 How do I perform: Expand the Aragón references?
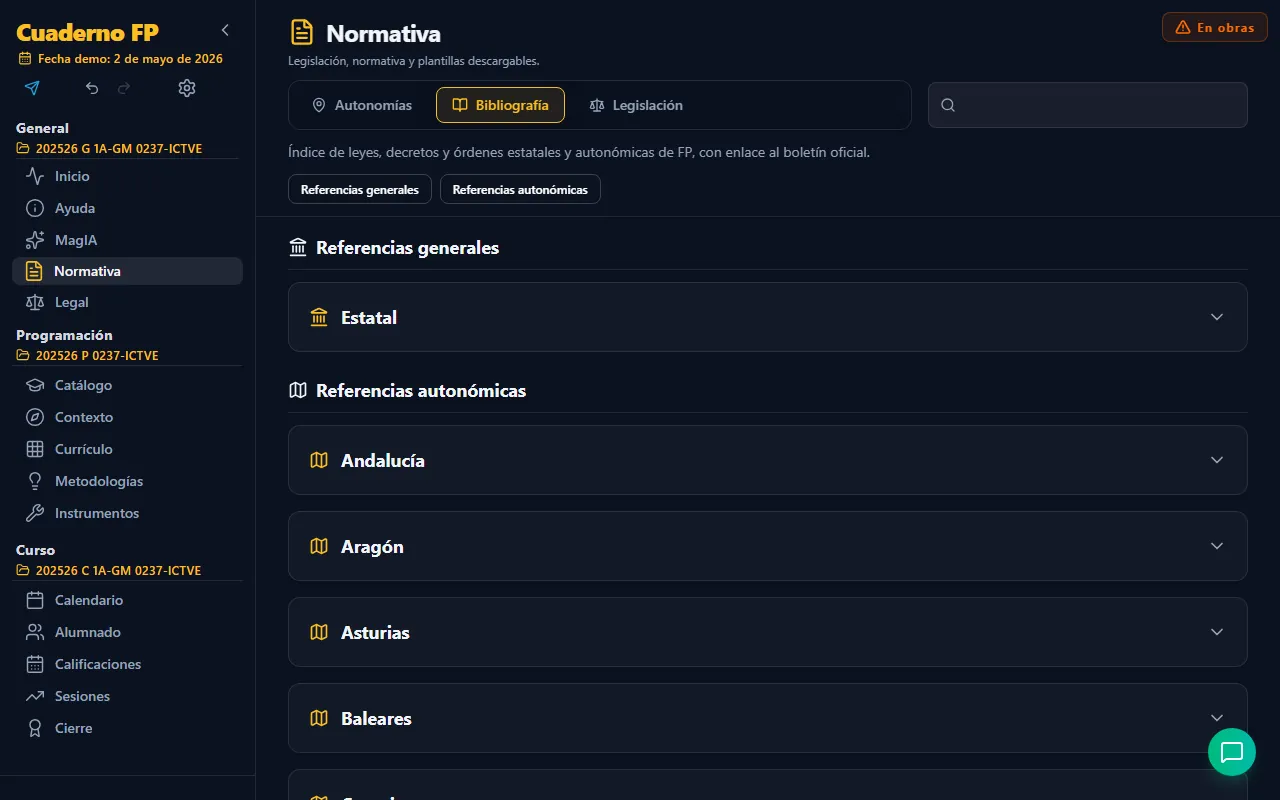click(x=767, y=546)
